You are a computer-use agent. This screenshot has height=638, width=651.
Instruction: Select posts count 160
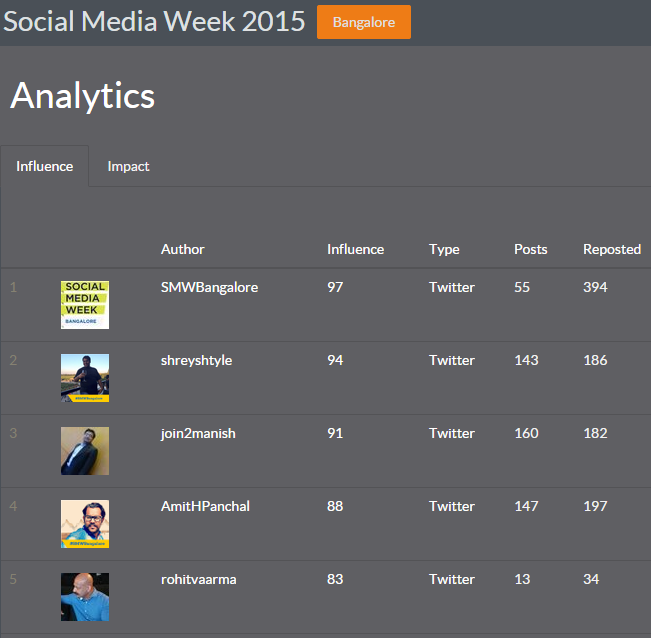526,433
